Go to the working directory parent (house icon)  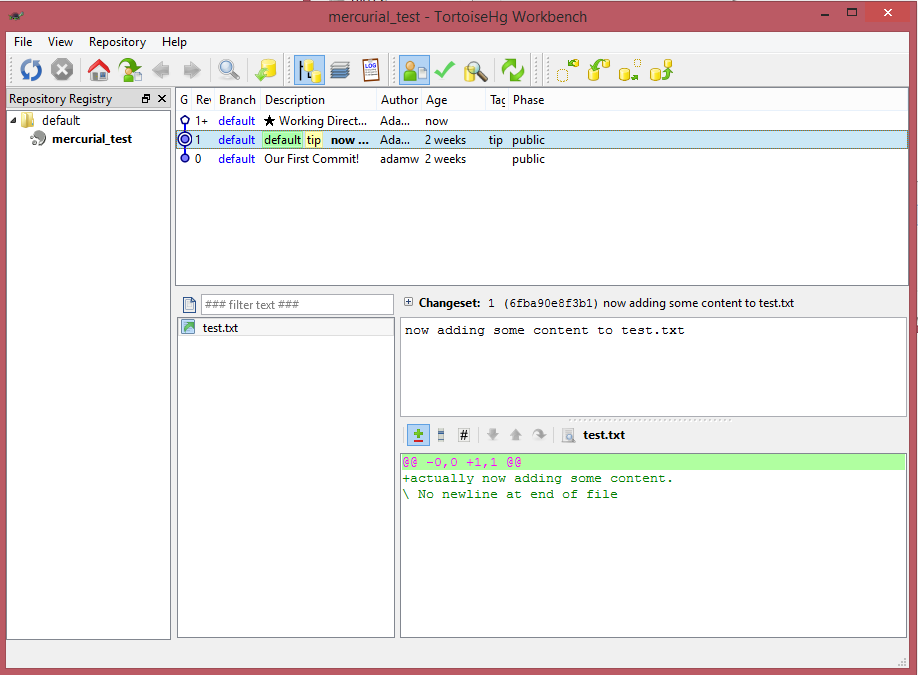coord(98,70)
